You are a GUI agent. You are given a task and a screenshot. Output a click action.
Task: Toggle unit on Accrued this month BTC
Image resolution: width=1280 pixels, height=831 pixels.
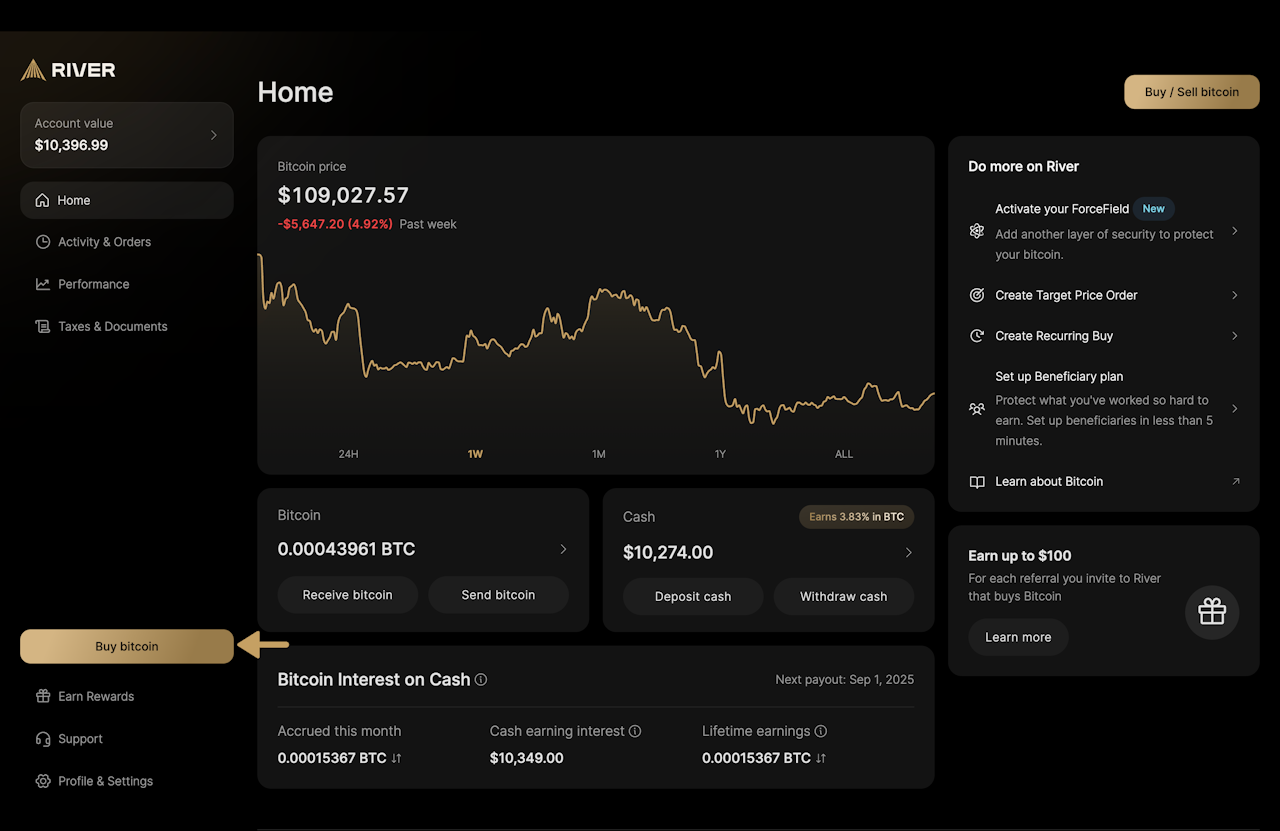point(397,758)
